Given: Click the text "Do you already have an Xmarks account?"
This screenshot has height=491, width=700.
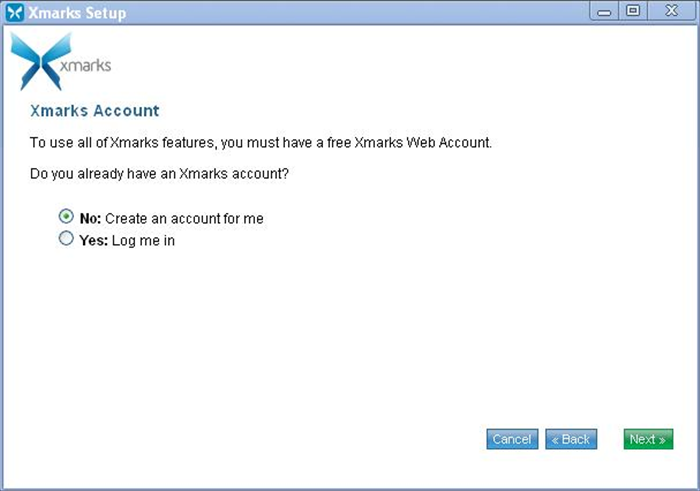Looking at the screenshot, I should pyautogui.click(x=159, y=173).
